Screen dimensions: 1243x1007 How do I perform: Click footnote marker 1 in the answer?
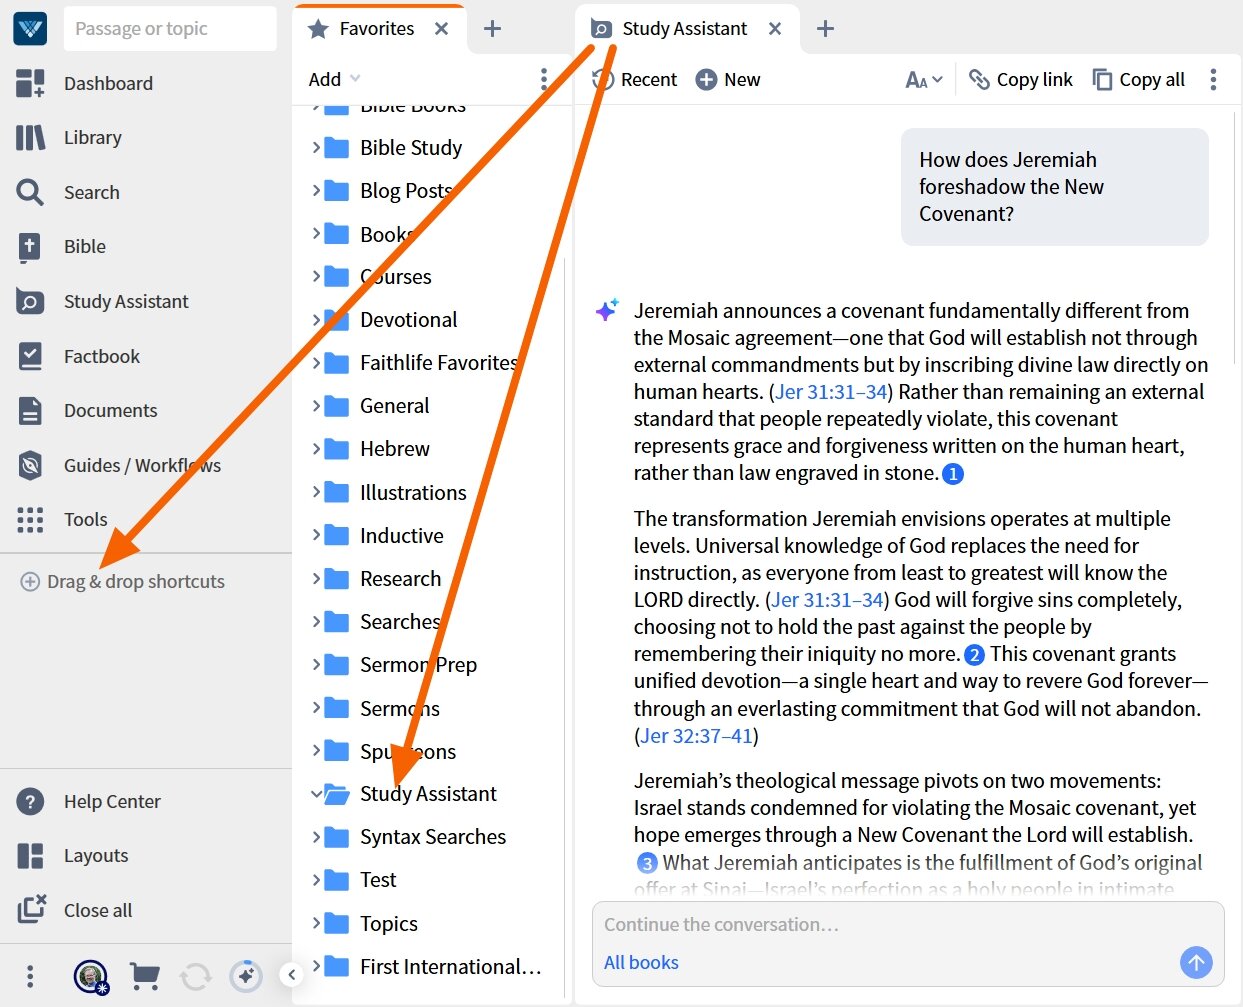953,474
